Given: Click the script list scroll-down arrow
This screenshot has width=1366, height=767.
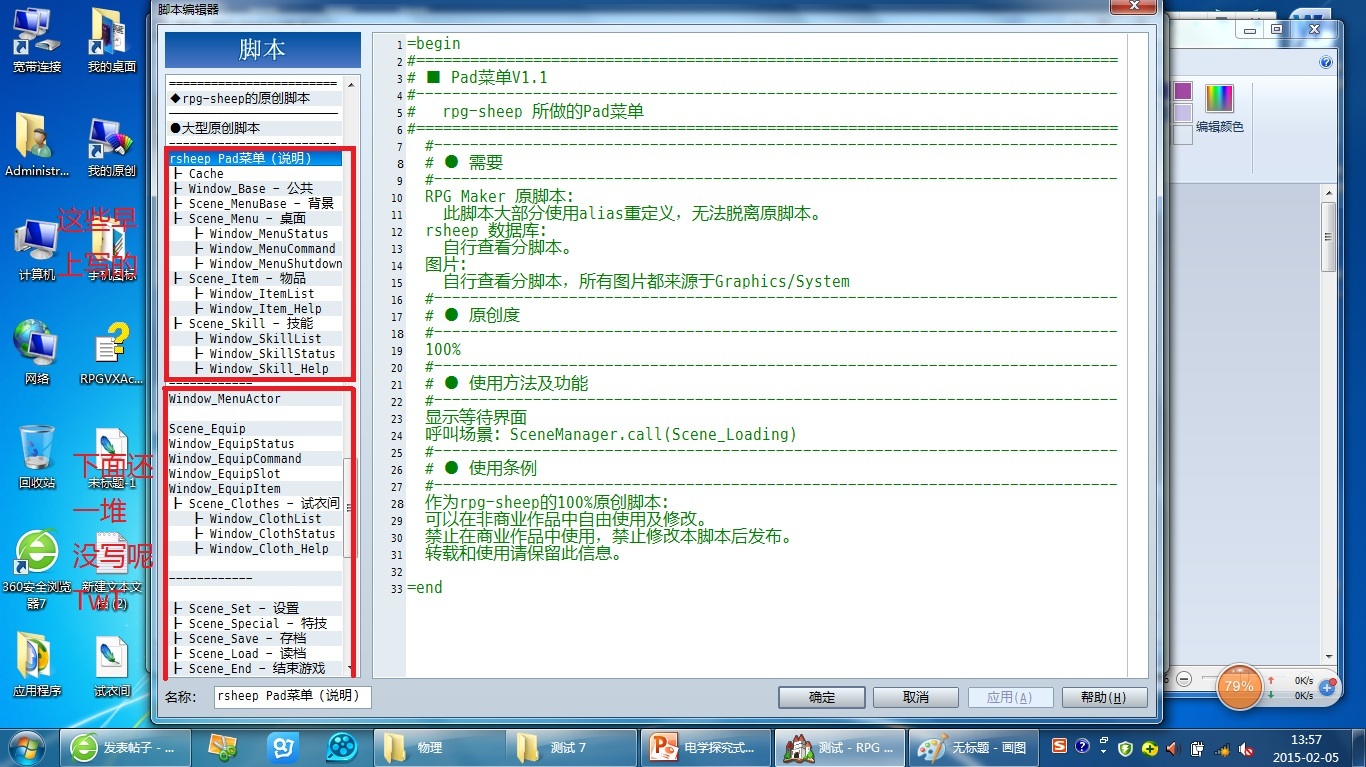Looking at the screenshot, I should click(x=349, y=668).
